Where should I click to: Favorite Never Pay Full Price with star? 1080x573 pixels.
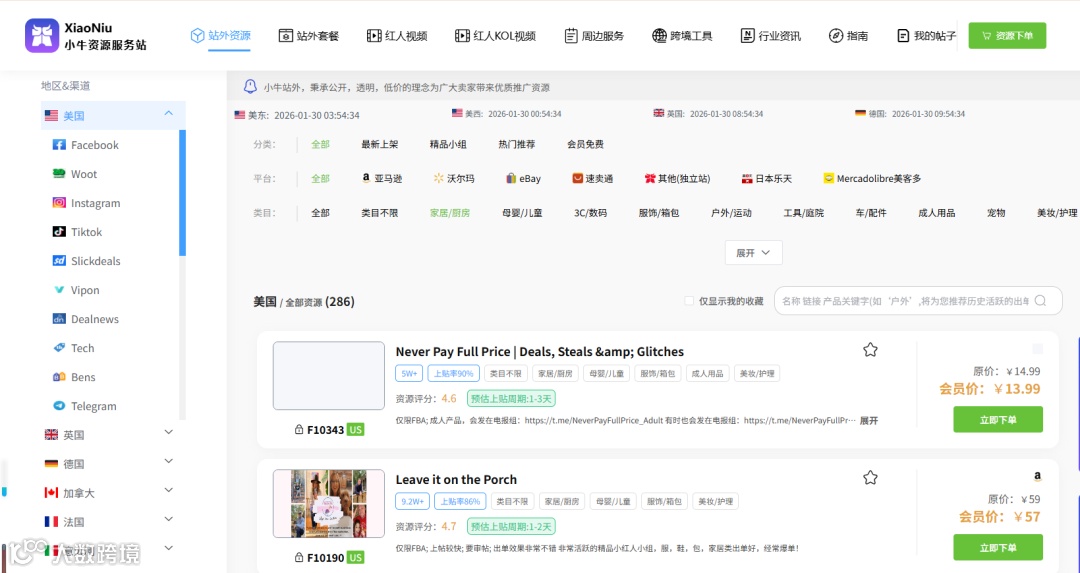click(870, 350)
